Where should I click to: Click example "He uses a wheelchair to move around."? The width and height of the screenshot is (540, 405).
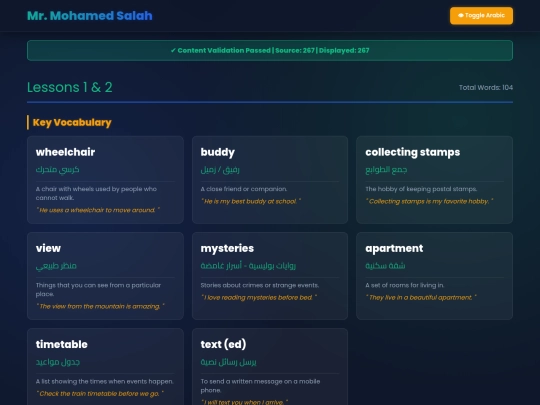click(x=98, y=210)
